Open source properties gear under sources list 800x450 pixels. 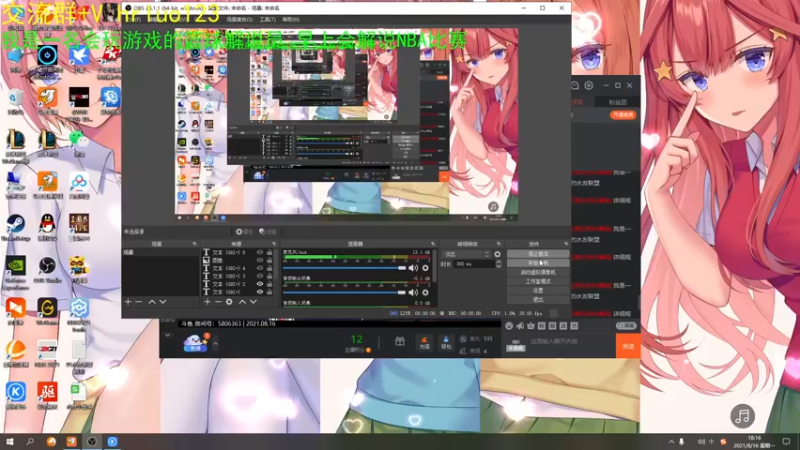229,302
